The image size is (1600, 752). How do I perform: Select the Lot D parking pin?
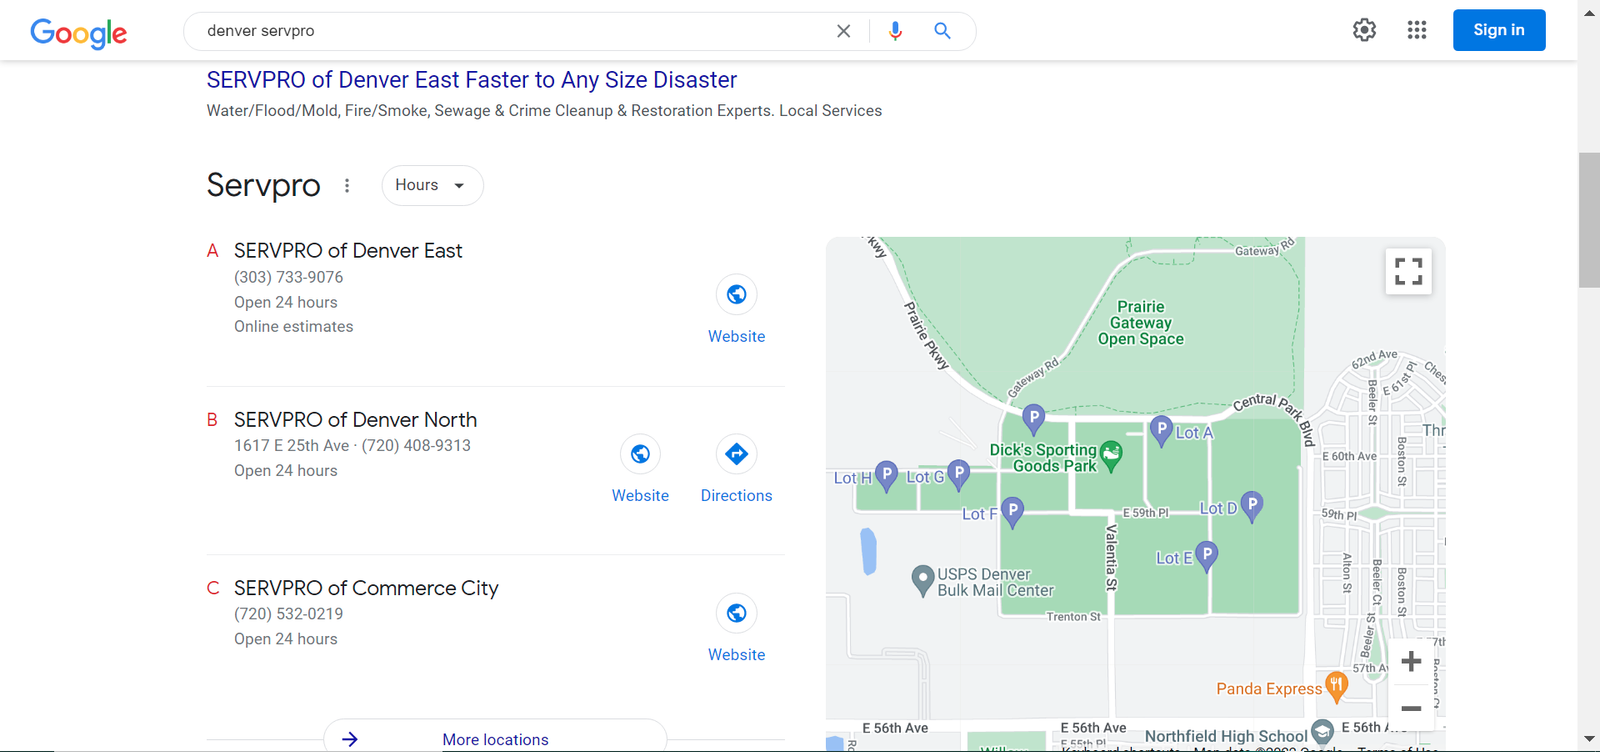[x=1252, y=505]
